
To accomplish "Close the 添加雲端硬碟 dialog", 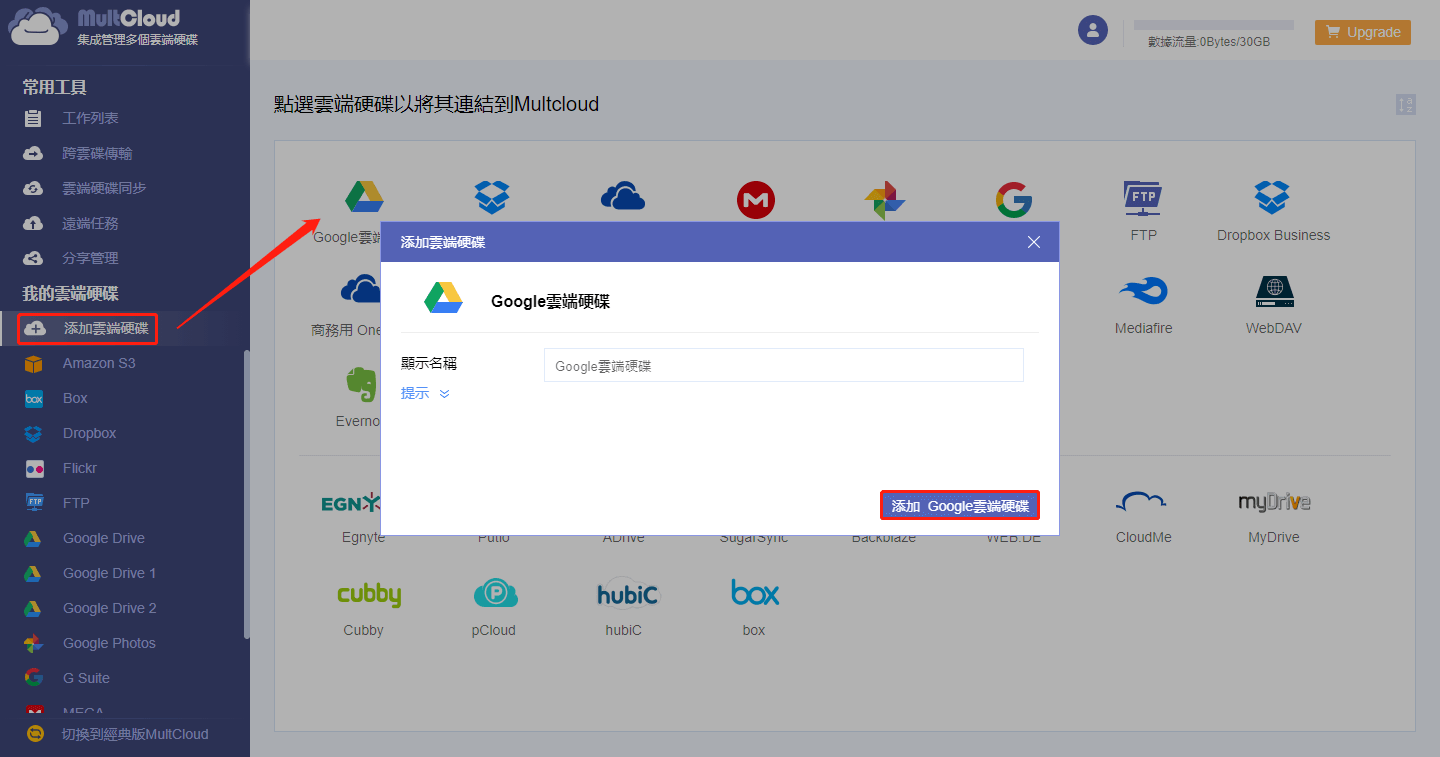I will click(x=1034, y=242).
